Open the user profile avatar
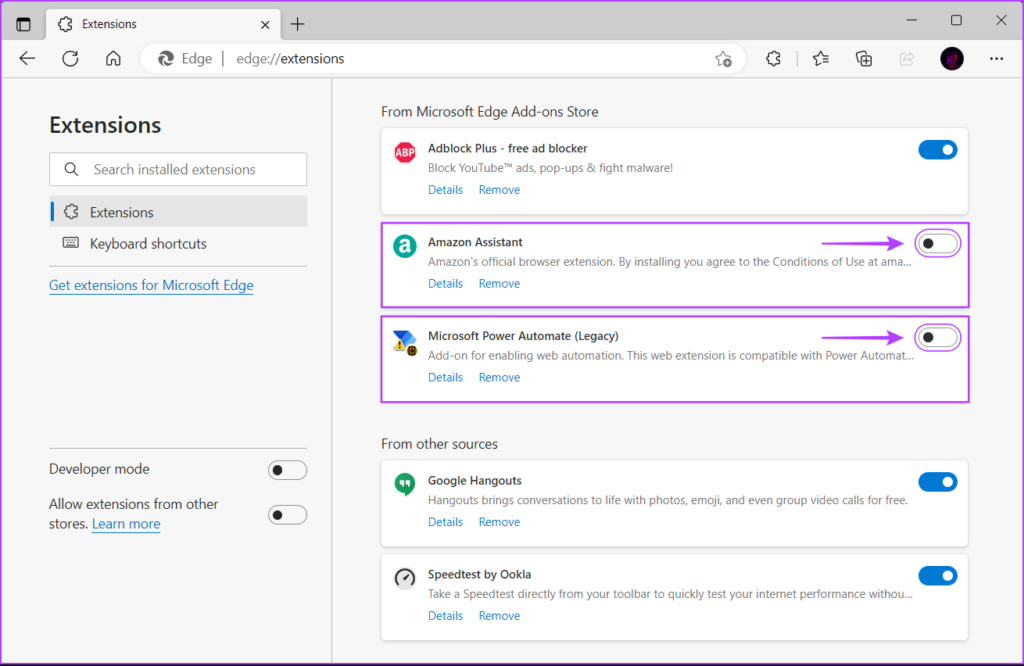The width and height of the screenshot is (1024, 666). (952, 59)
